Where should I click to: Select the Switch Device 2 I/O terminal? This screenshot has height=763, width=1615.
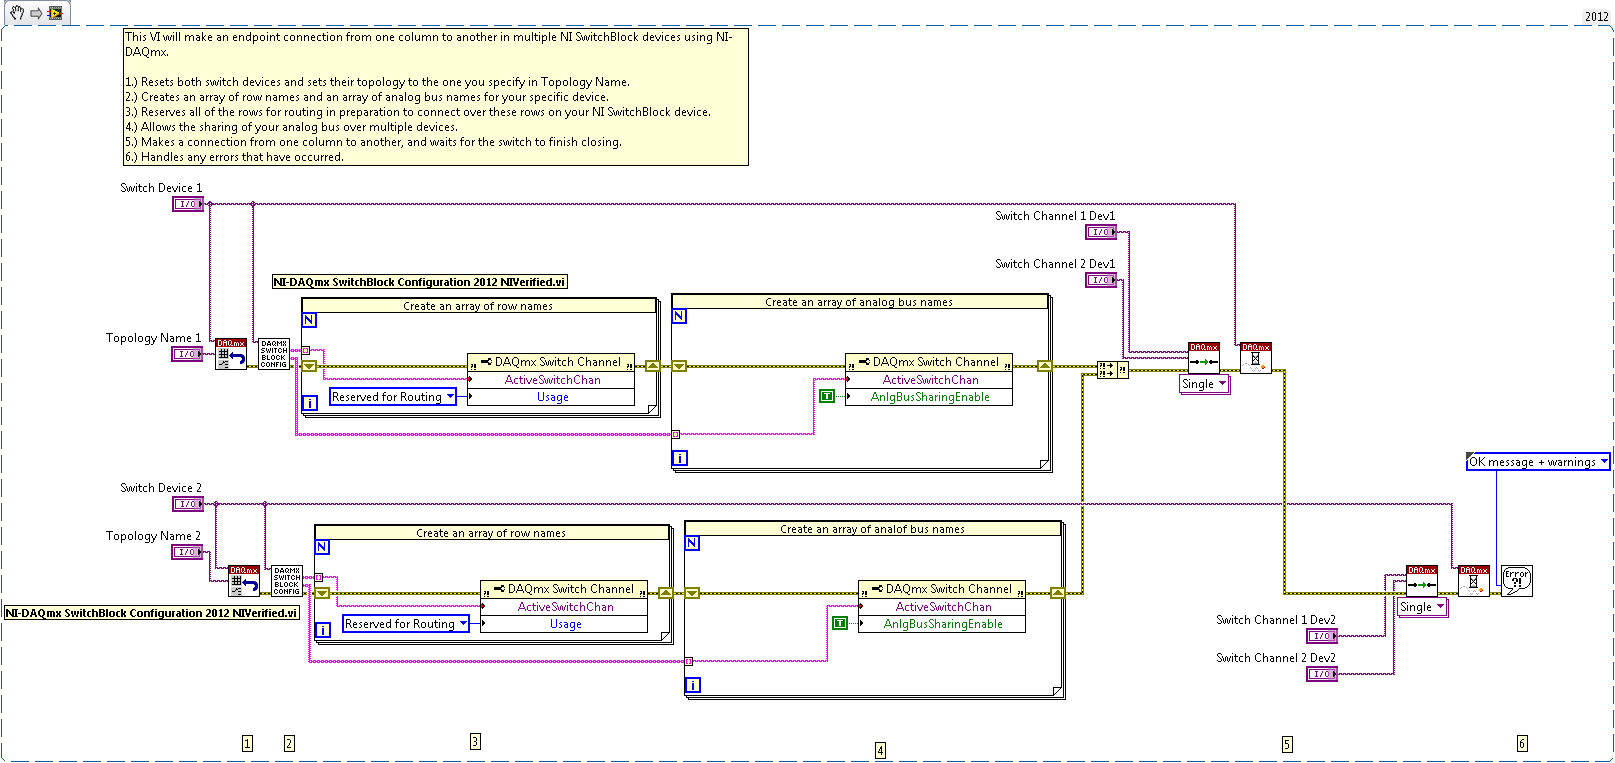187,504
